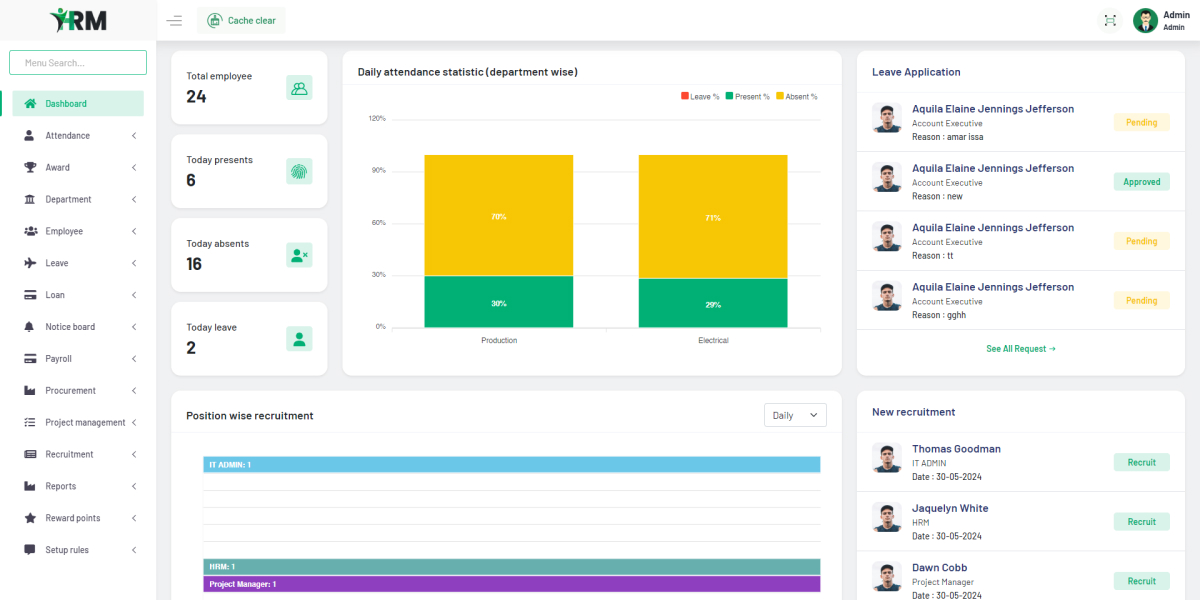The width and height of the screenshot is (1200, 600).
Task: Click the Menu Search input field
Action: point(77,62)
